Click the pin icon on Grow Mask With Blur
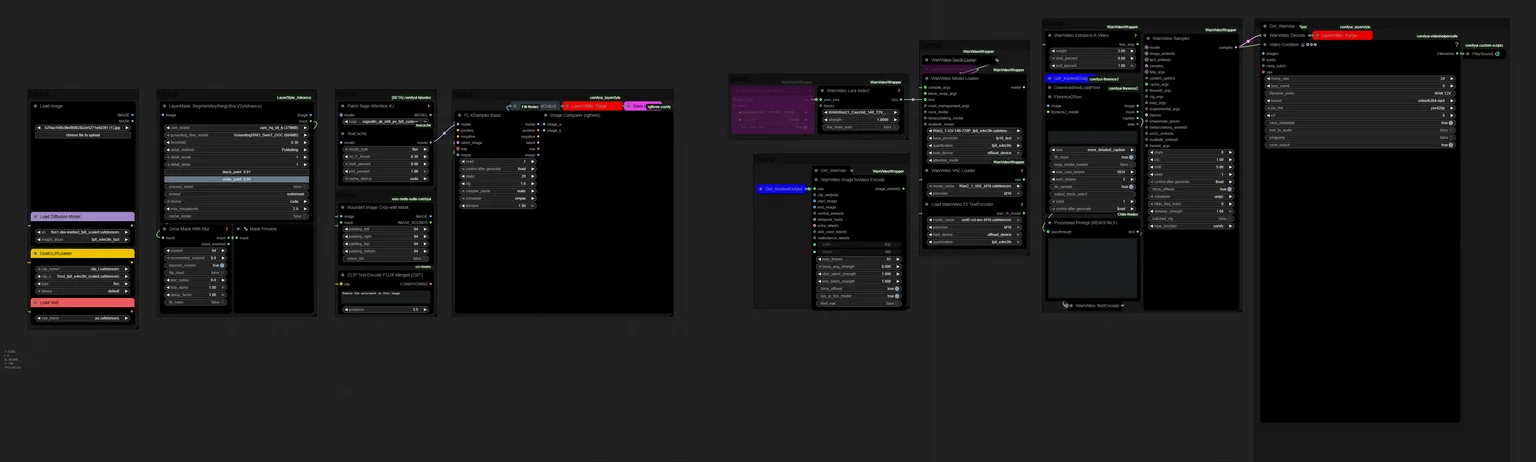The image size is (1536, 462). point(226,229)
